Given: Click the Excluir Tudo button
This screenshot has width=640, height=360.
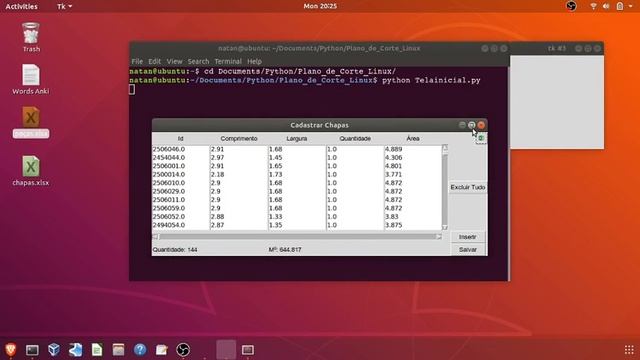Looking at the screenshot, I should coord(468,187).
